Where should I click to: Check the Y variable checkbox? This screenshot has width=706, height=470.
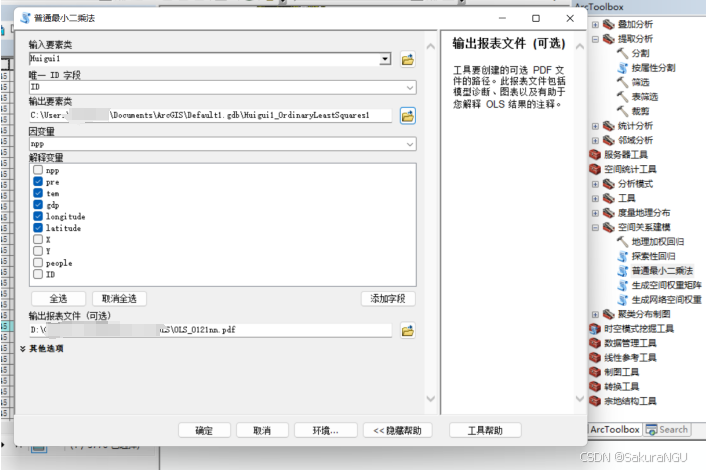click(x=38, y=251)
